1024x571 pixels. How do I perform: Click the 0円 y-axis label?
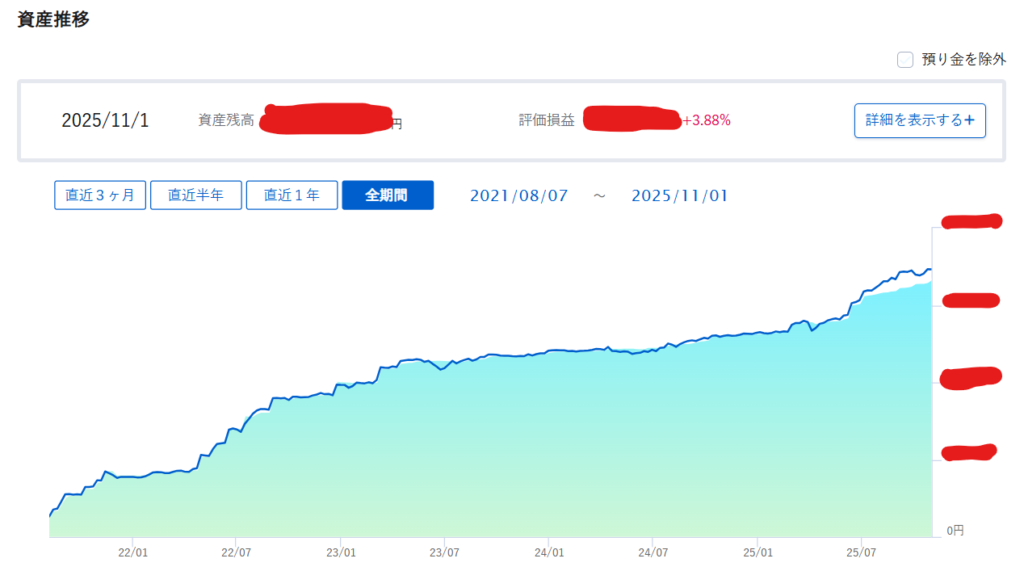click(954, 530)
